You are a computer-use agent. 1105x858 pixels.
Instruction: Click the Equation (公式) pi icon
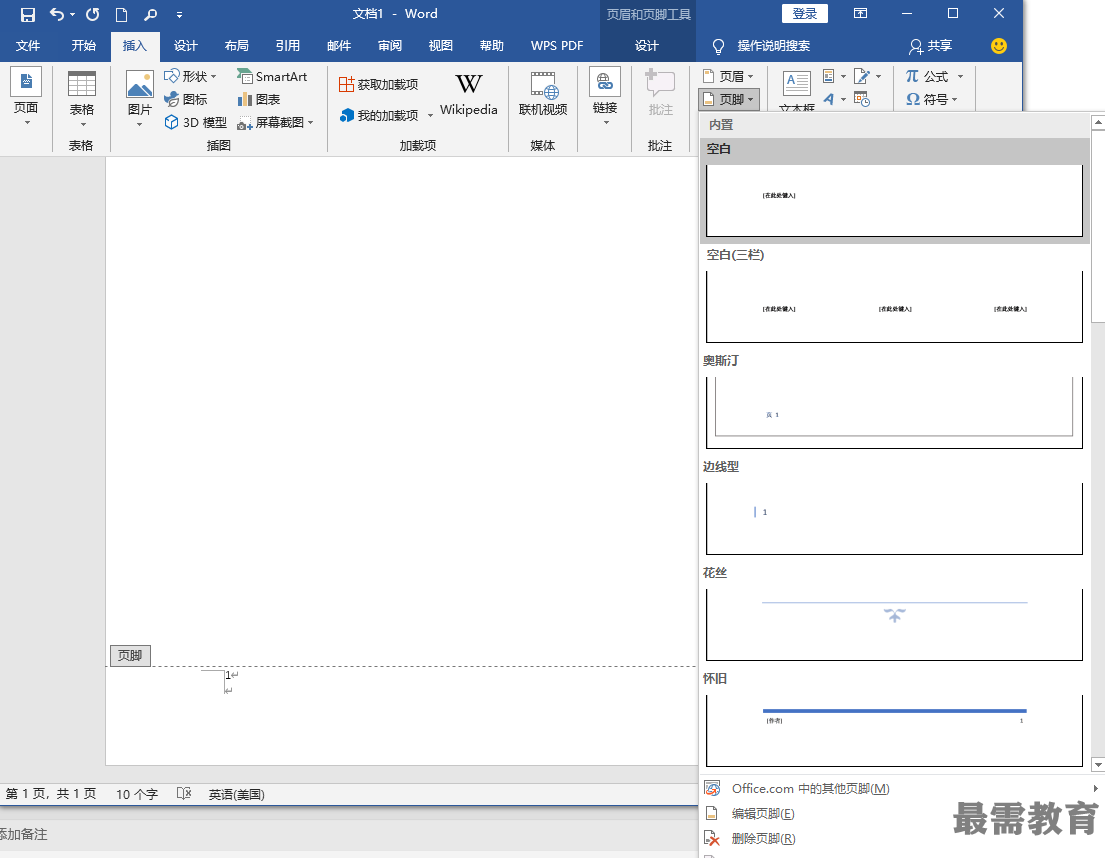coord(912,75)
